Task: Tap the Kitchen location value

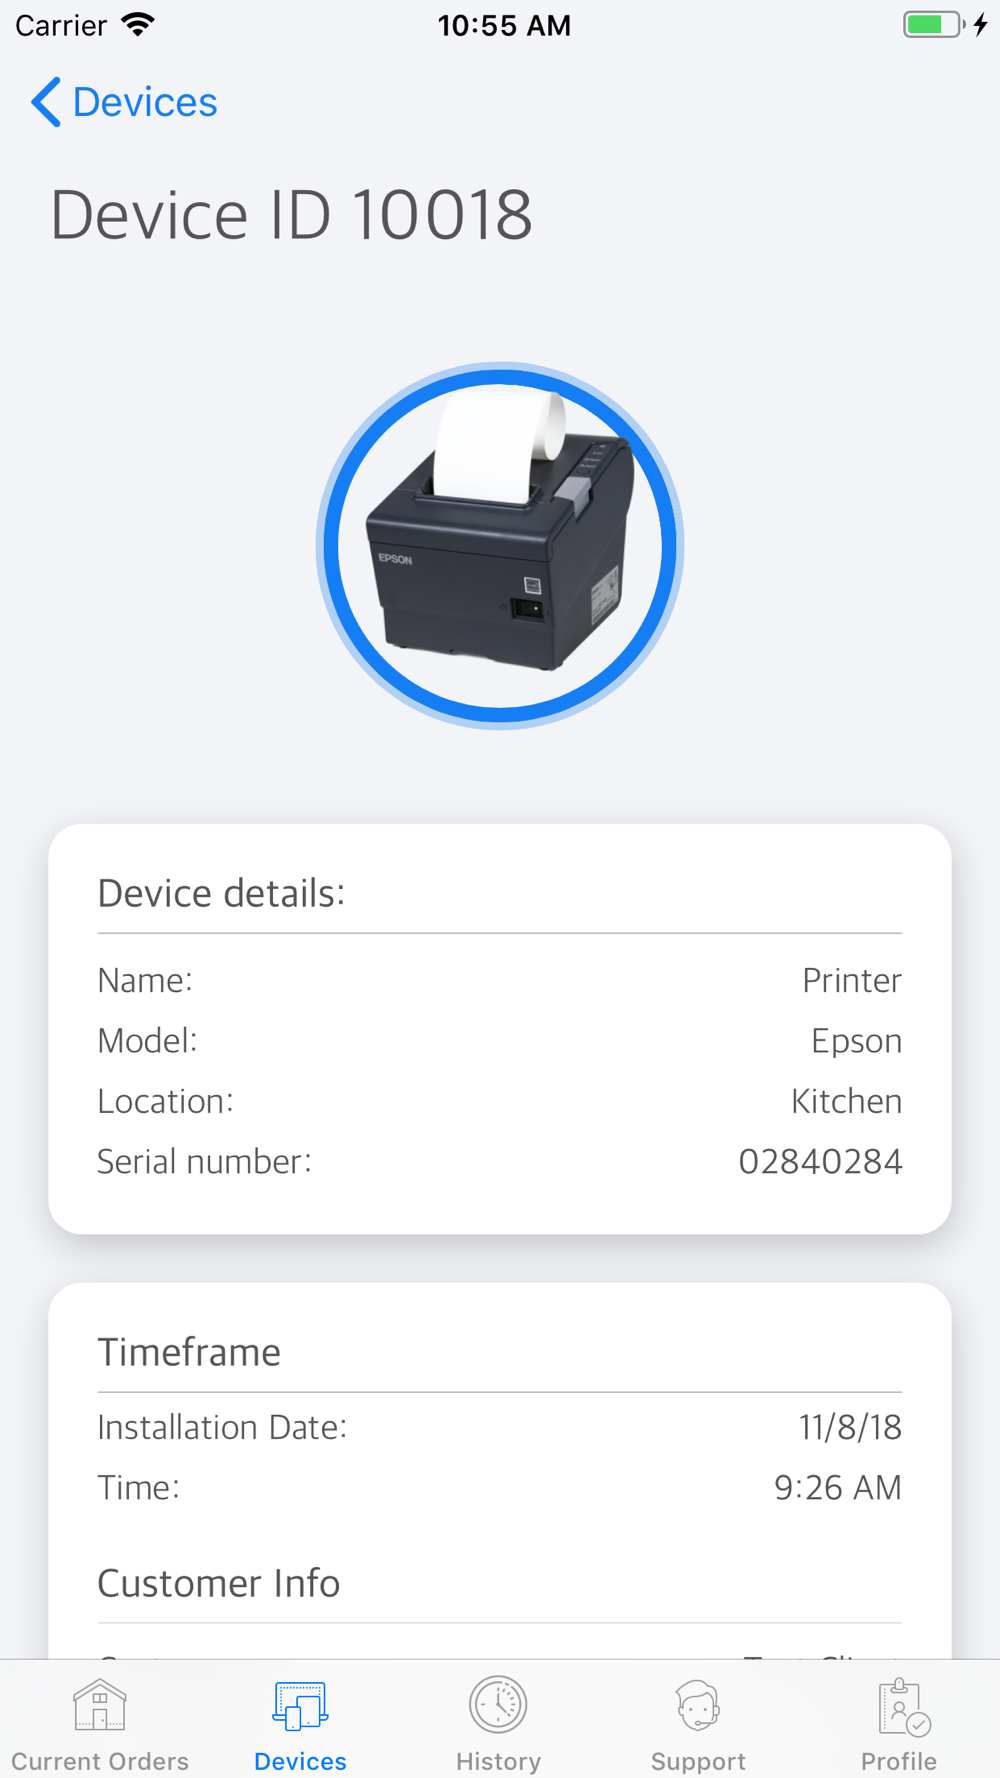Action: coord(846,1101)
